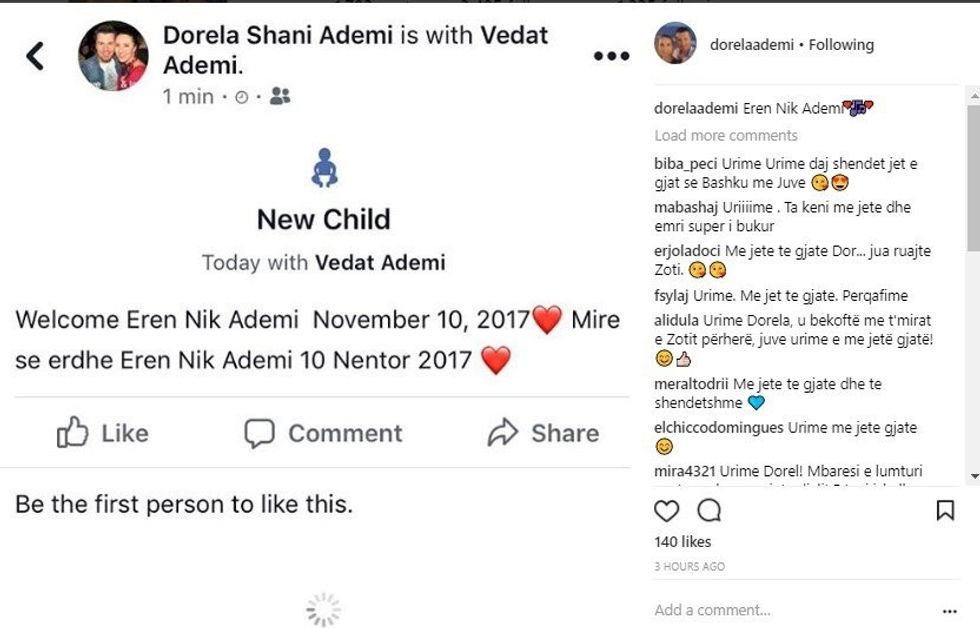Click the Facebook profile picture thumbnail
980x628 pixels.
click(113, 56)
